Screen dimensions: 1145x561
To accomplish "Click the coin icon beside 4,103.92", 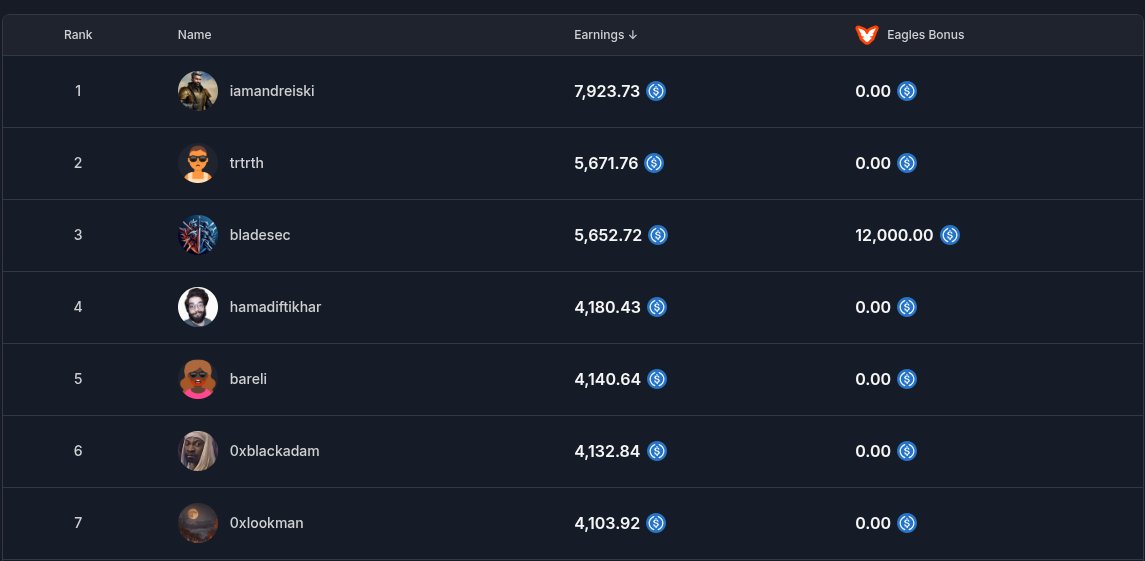I will tap(656, 523).
